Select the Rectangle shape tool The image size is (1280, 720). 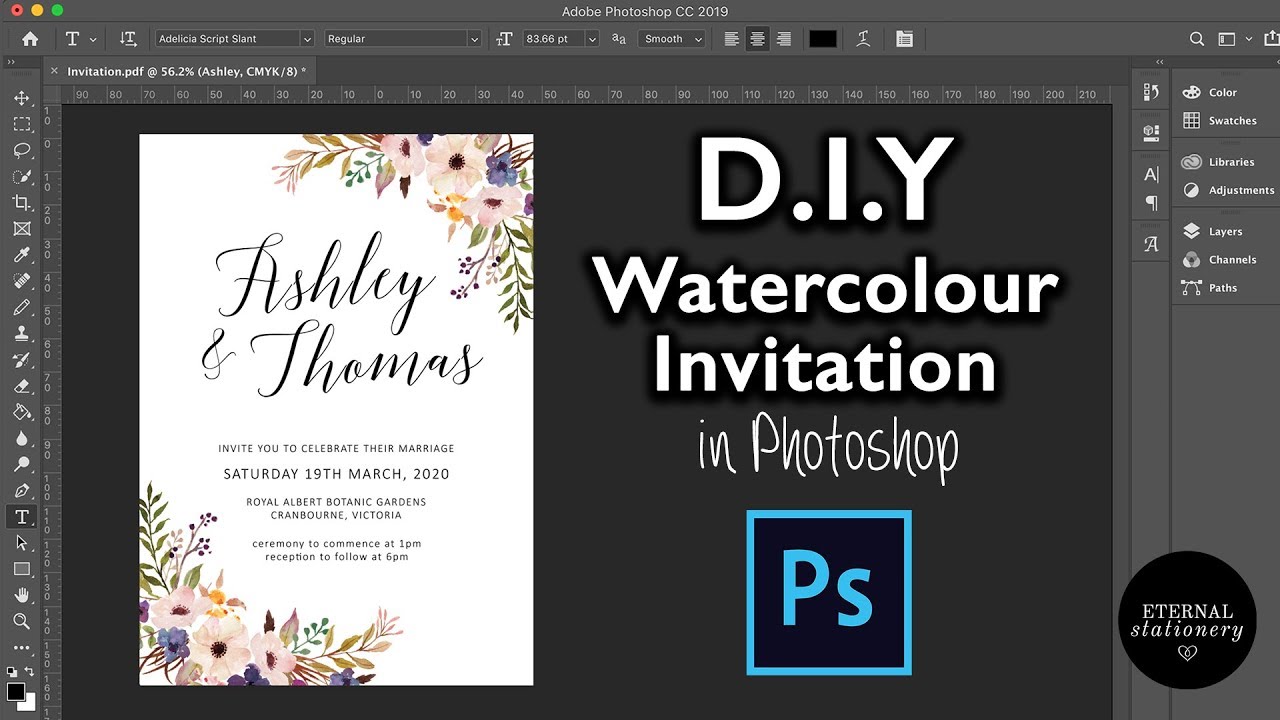point(21,569)
